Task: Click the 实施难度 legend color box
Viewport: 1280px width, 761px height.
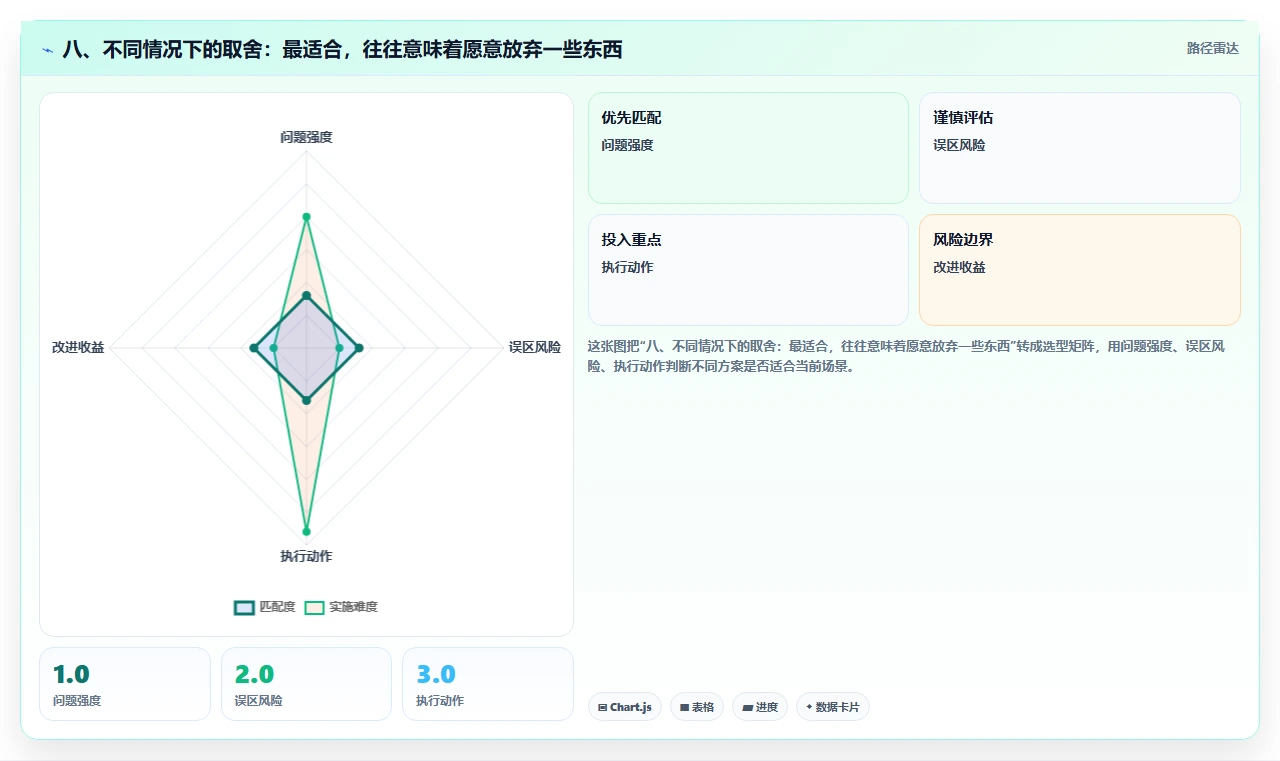Action: pyautogui.click(x=315, y=607)
